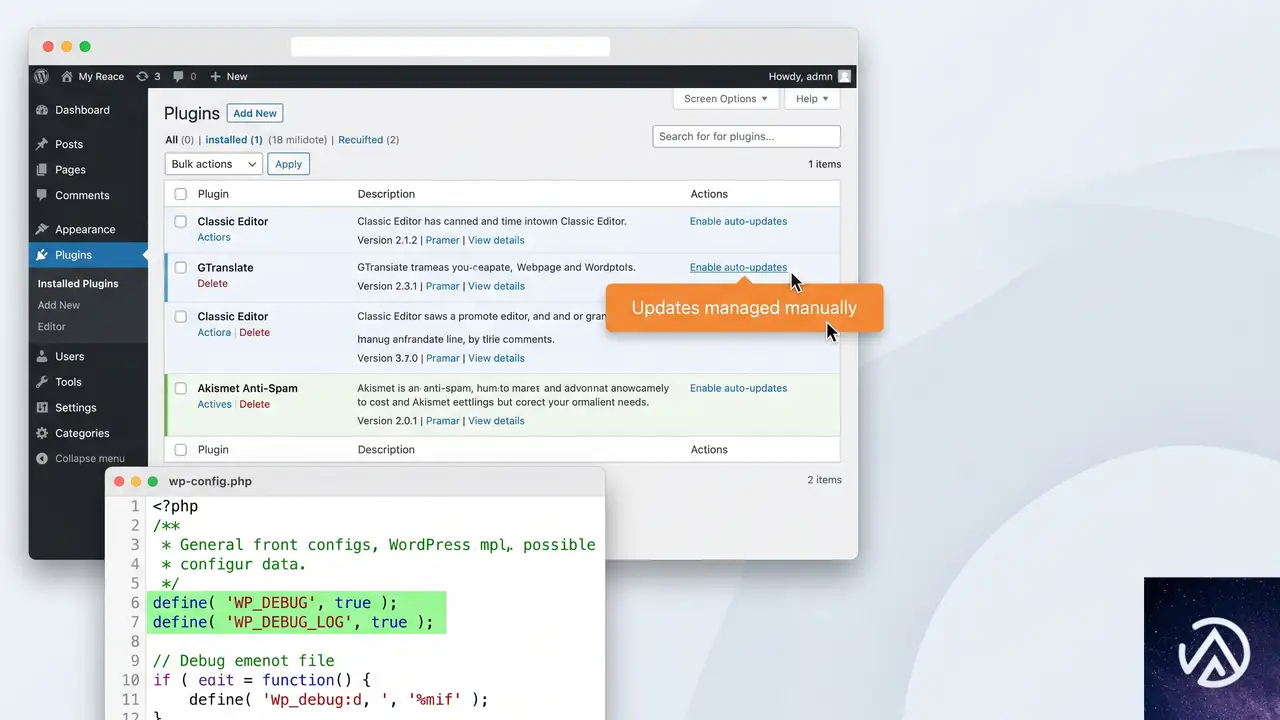
Task: Check the Akismet Anti-Spam checkbox
Action: point(181,388)
